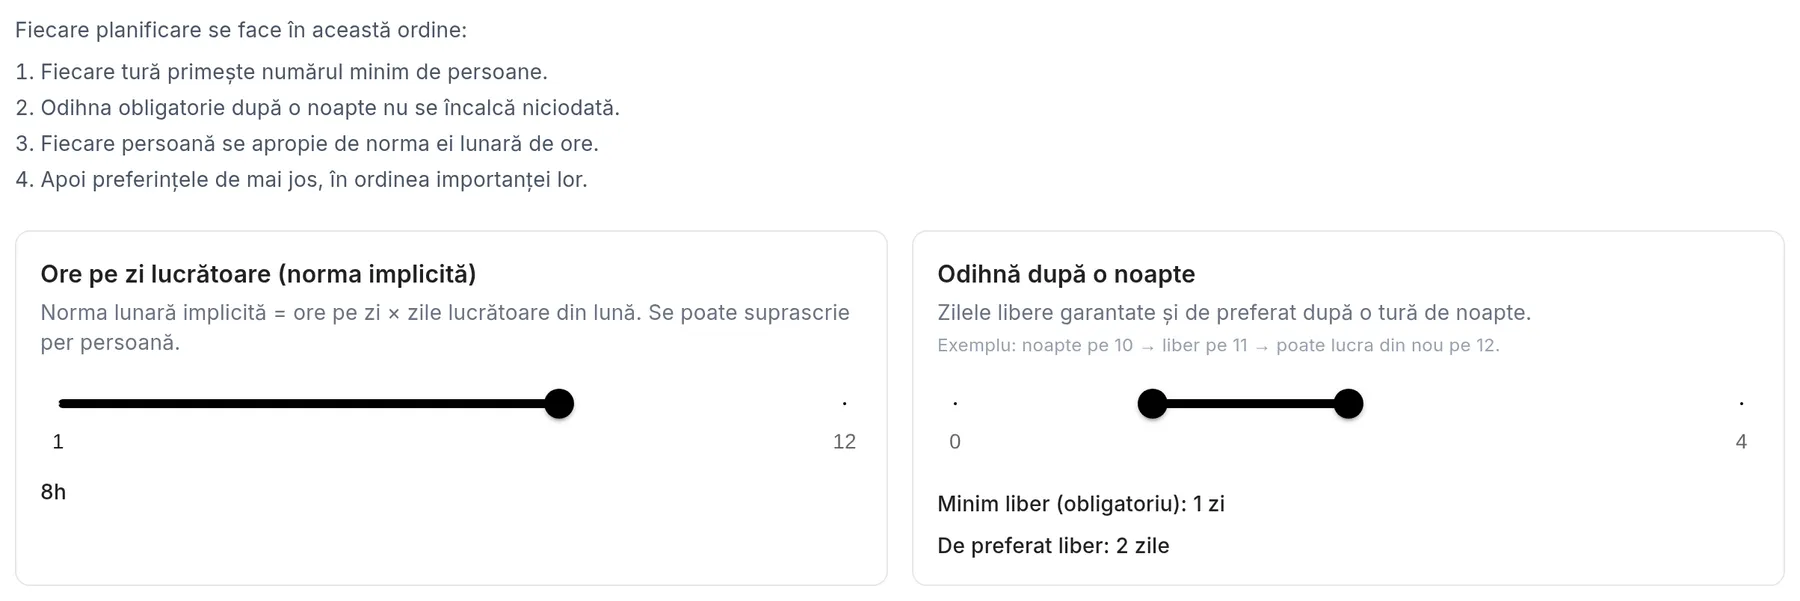This screenshot has height=601, width=1800.
Task: Select the '12' maximum label under hours slider
Action: point(844,442)
